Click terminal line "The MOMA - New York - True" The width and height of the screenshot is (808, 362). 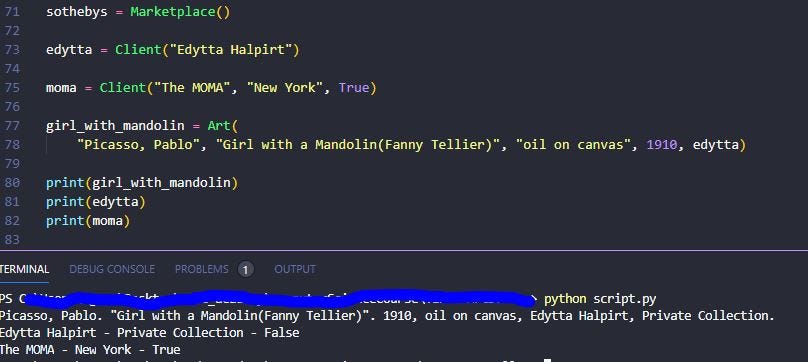(x=90, y=350)
